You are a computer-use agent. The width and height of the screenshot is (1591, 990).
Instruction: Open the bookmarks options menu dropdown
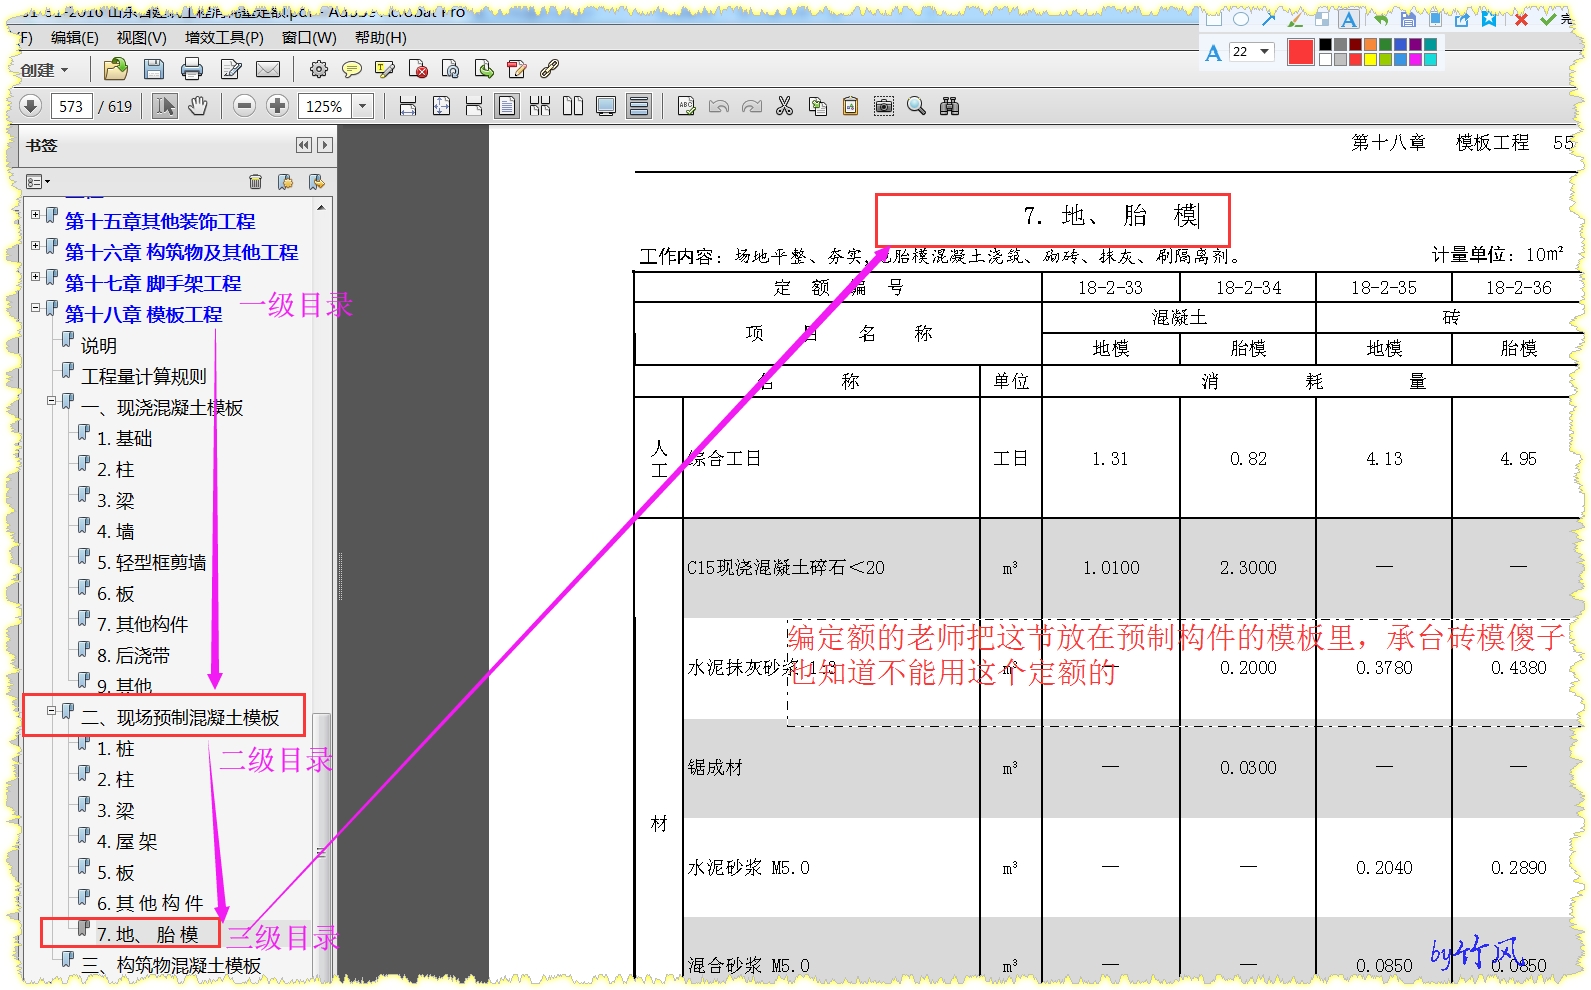click(38, 181)
